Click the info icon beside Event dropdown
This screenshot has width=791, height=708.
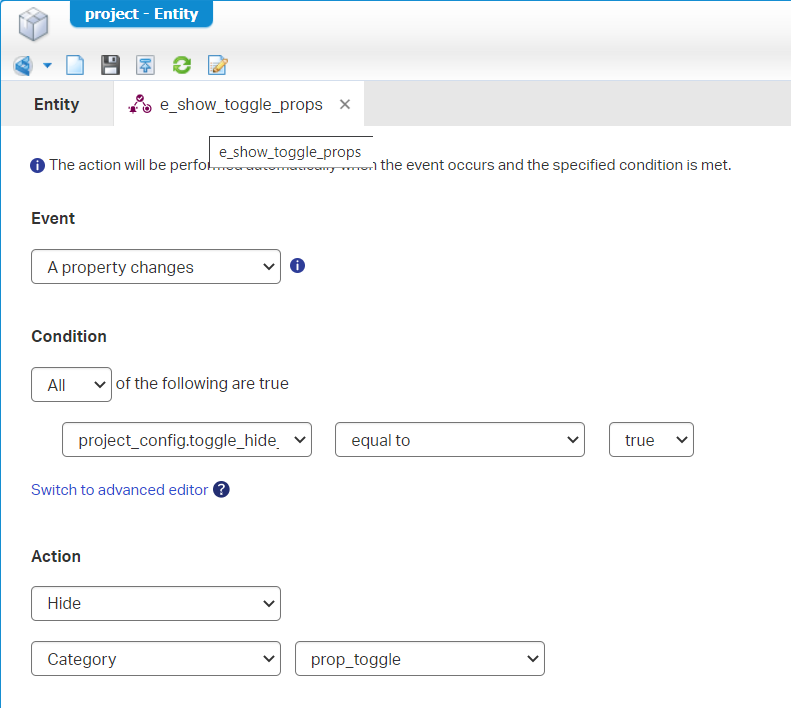coord(297,266)
